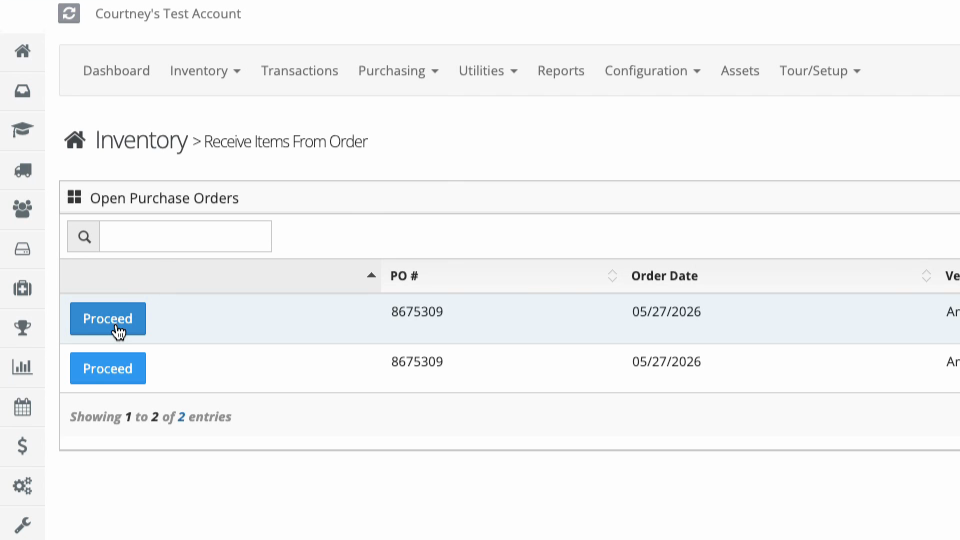Click the medical kit sidebar icon
Screen dimensions: 960x540
point(23,288)
